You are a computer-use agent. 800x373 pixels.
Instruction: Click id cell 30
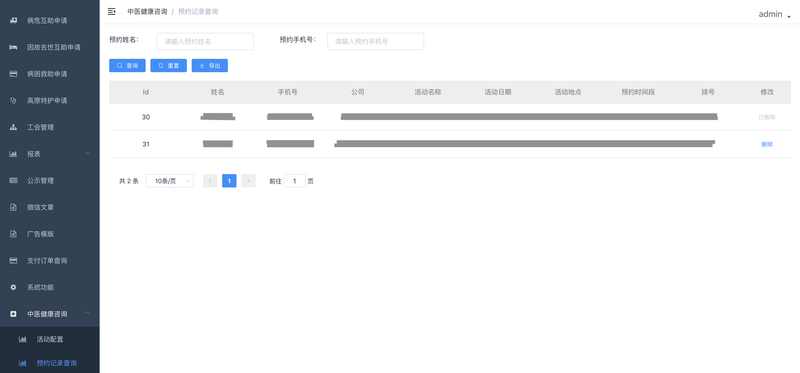[146, 117]
